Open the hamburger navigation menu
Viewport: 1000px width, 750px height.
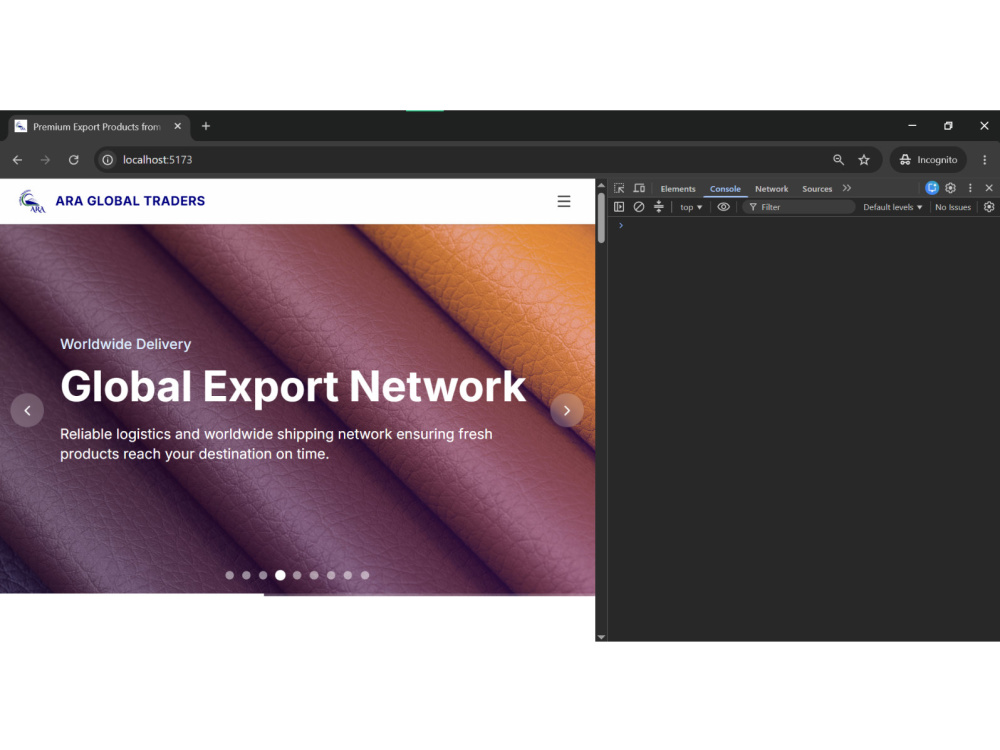(564, 202)
